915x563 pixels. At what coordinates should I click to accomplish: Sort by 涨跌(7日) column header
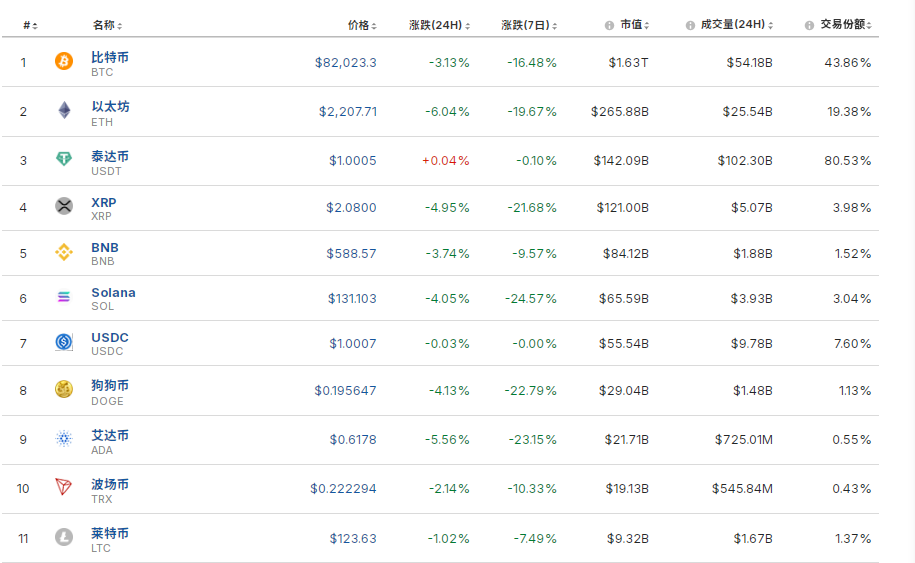pos(529,25)
